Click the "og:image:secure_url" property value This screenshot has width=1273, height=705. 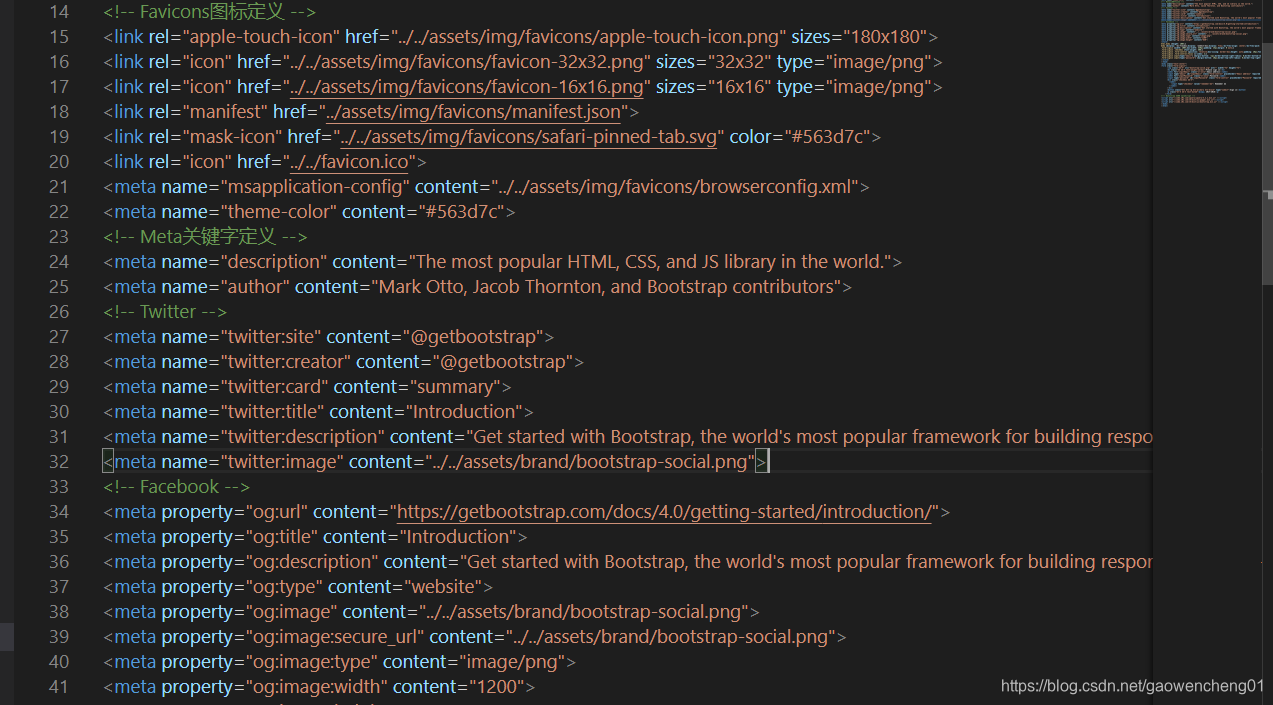tap(334, 637)
